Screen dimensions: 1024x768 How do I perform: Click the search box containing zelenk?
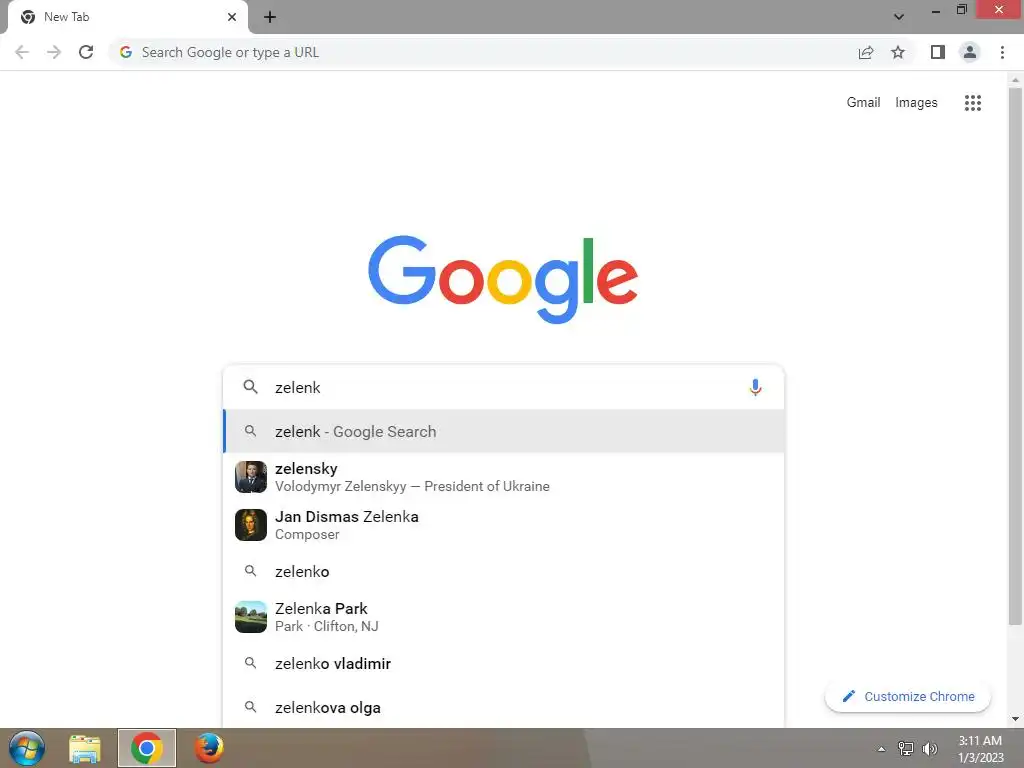(x=503, y=387)
